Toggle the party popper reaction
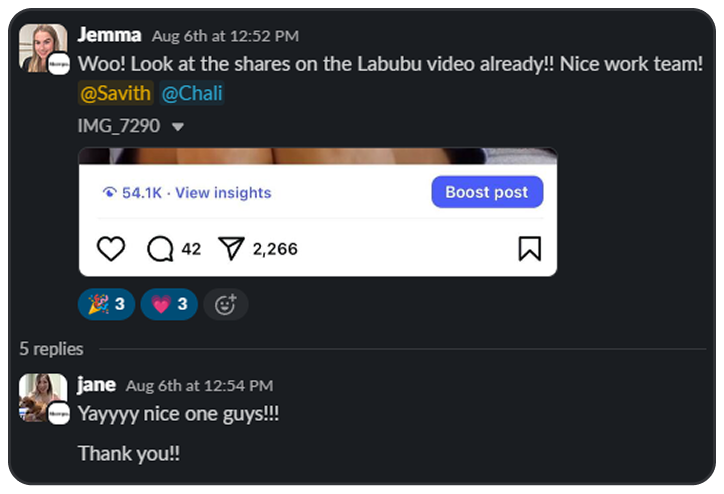The width and height of the screenshot is (724, 494). click(x=106, y=305)
